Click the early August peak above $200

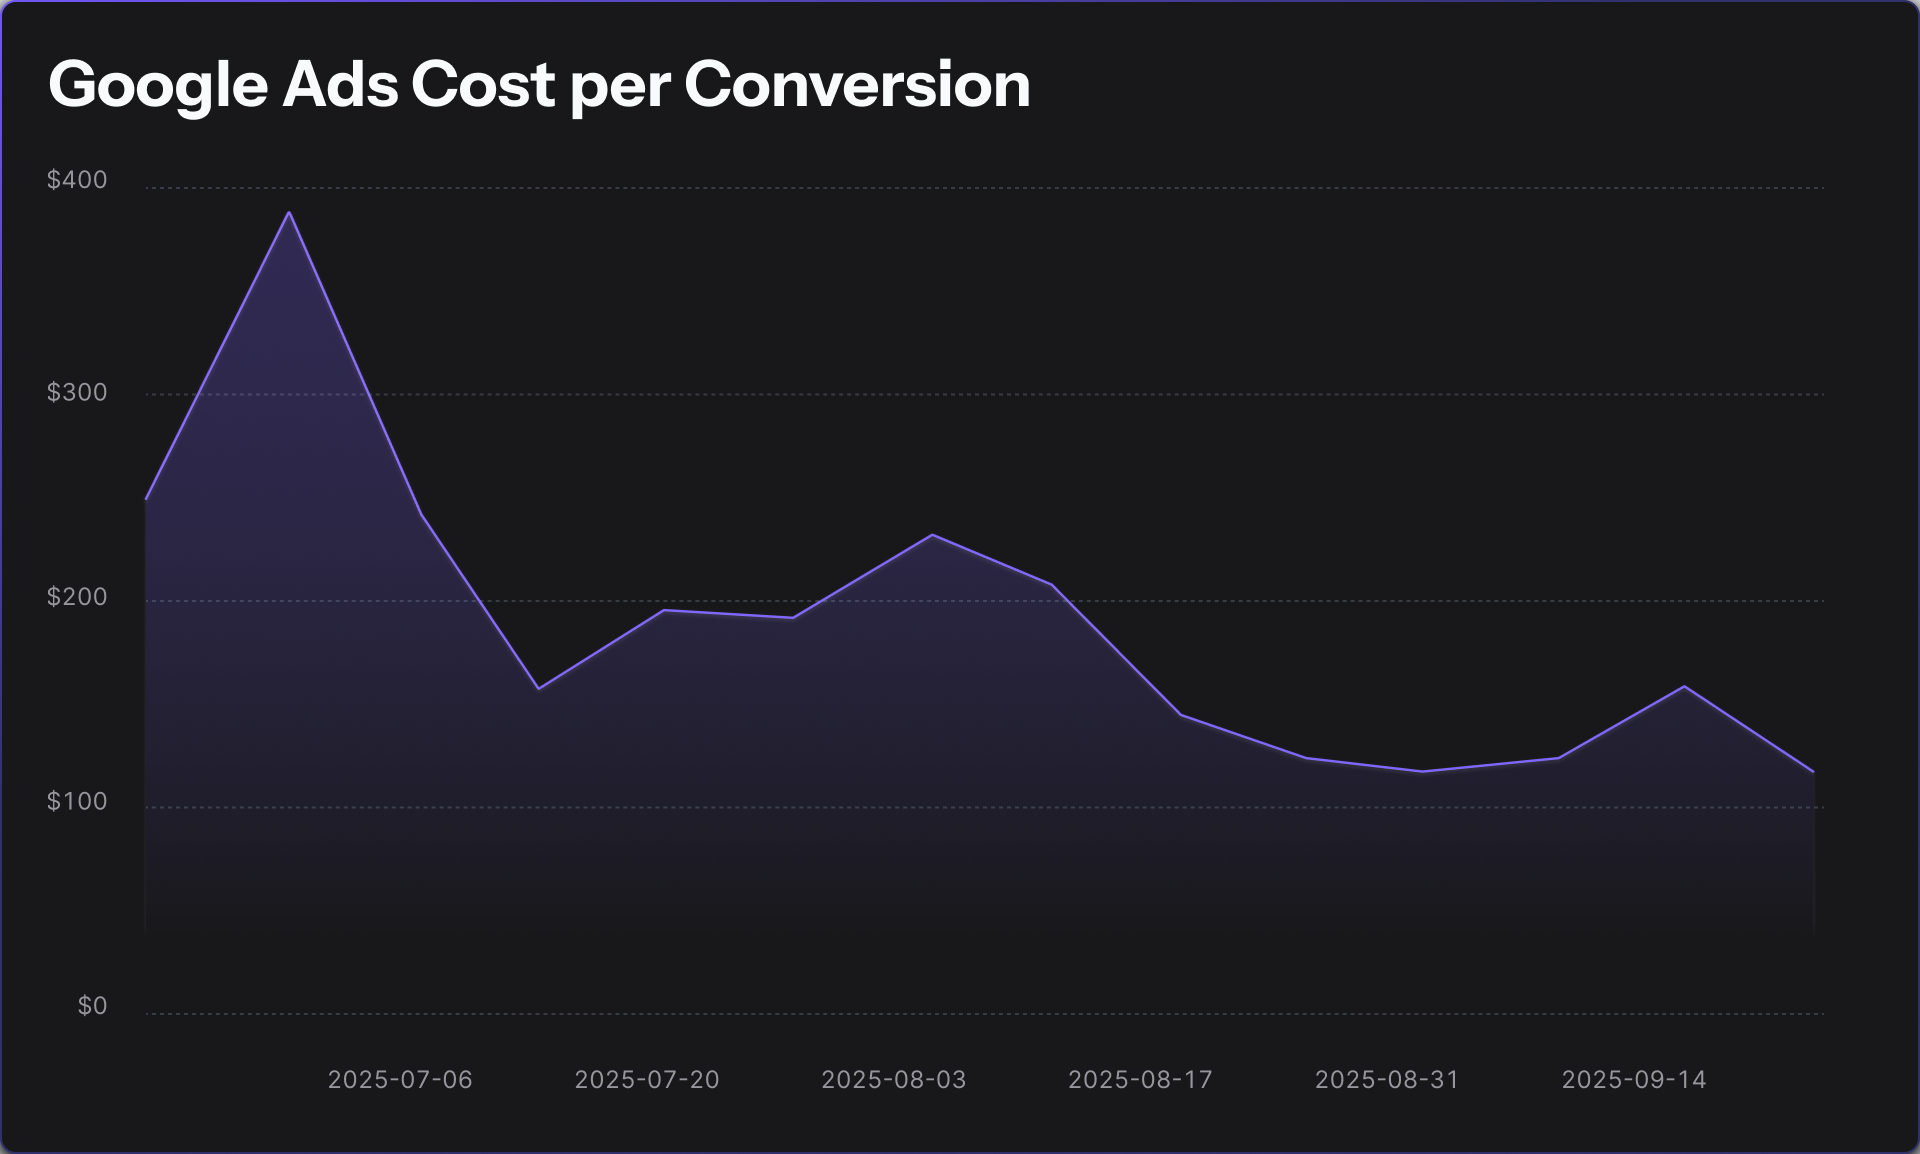coord(932,535)
